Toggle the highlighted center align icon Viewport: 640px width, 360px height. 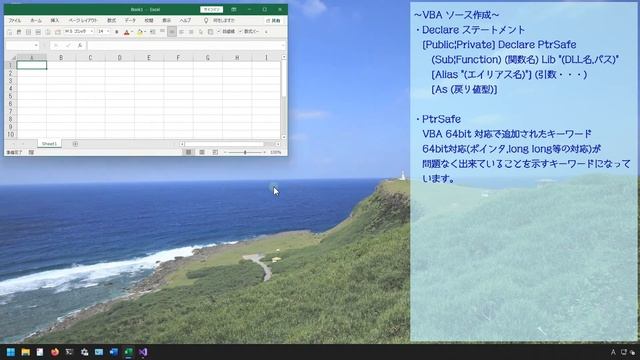pos(172,32)
